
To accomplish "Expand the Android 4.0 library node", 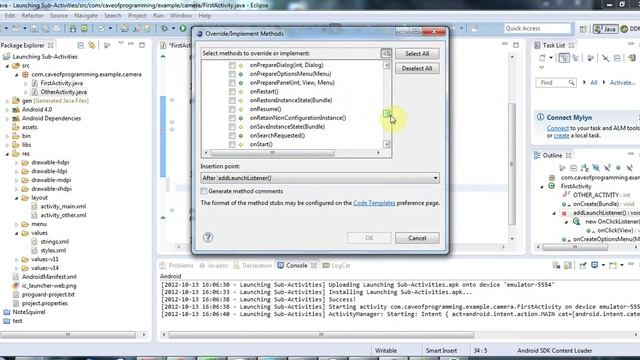I will pyautogui.click(x=7, y=110).
